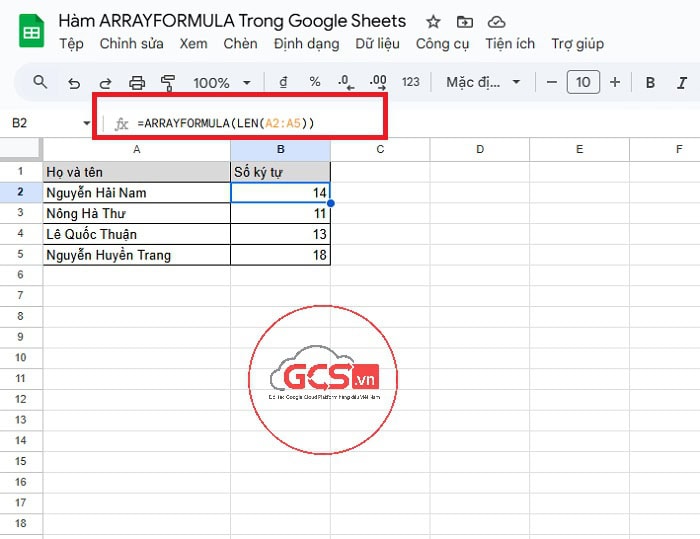Open the Định dạng menu
The width and height of the screenshot is (700, 539).
(306, 43)
